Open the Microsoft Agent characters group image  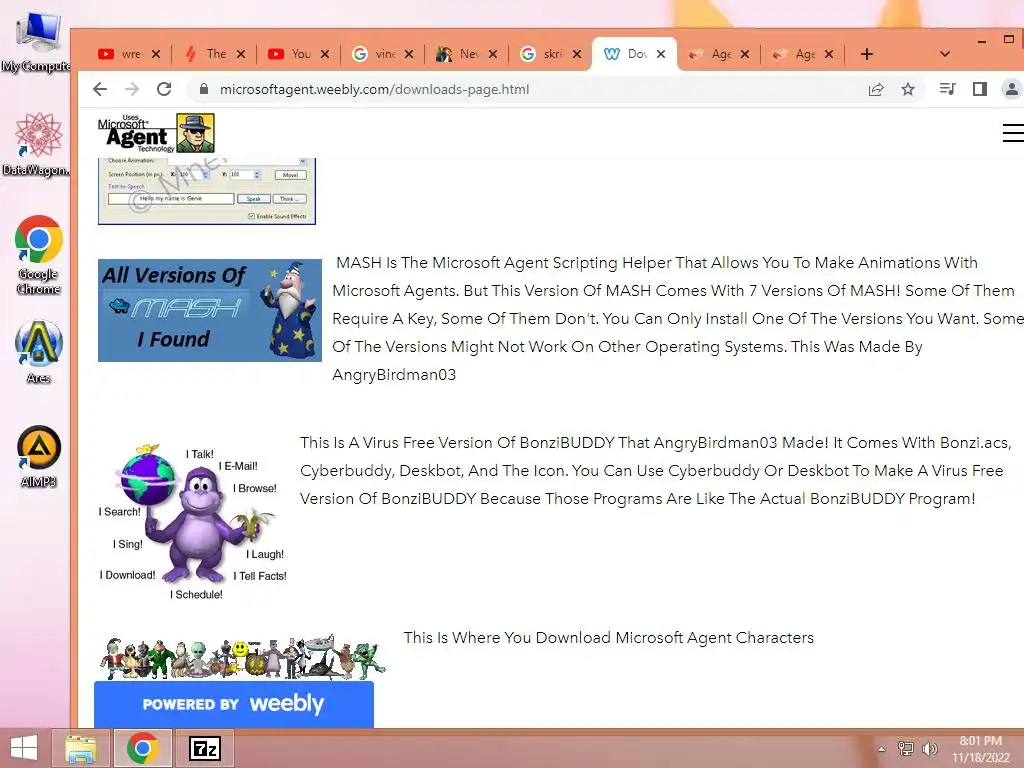pyautogui.click(x=242, y=658)
